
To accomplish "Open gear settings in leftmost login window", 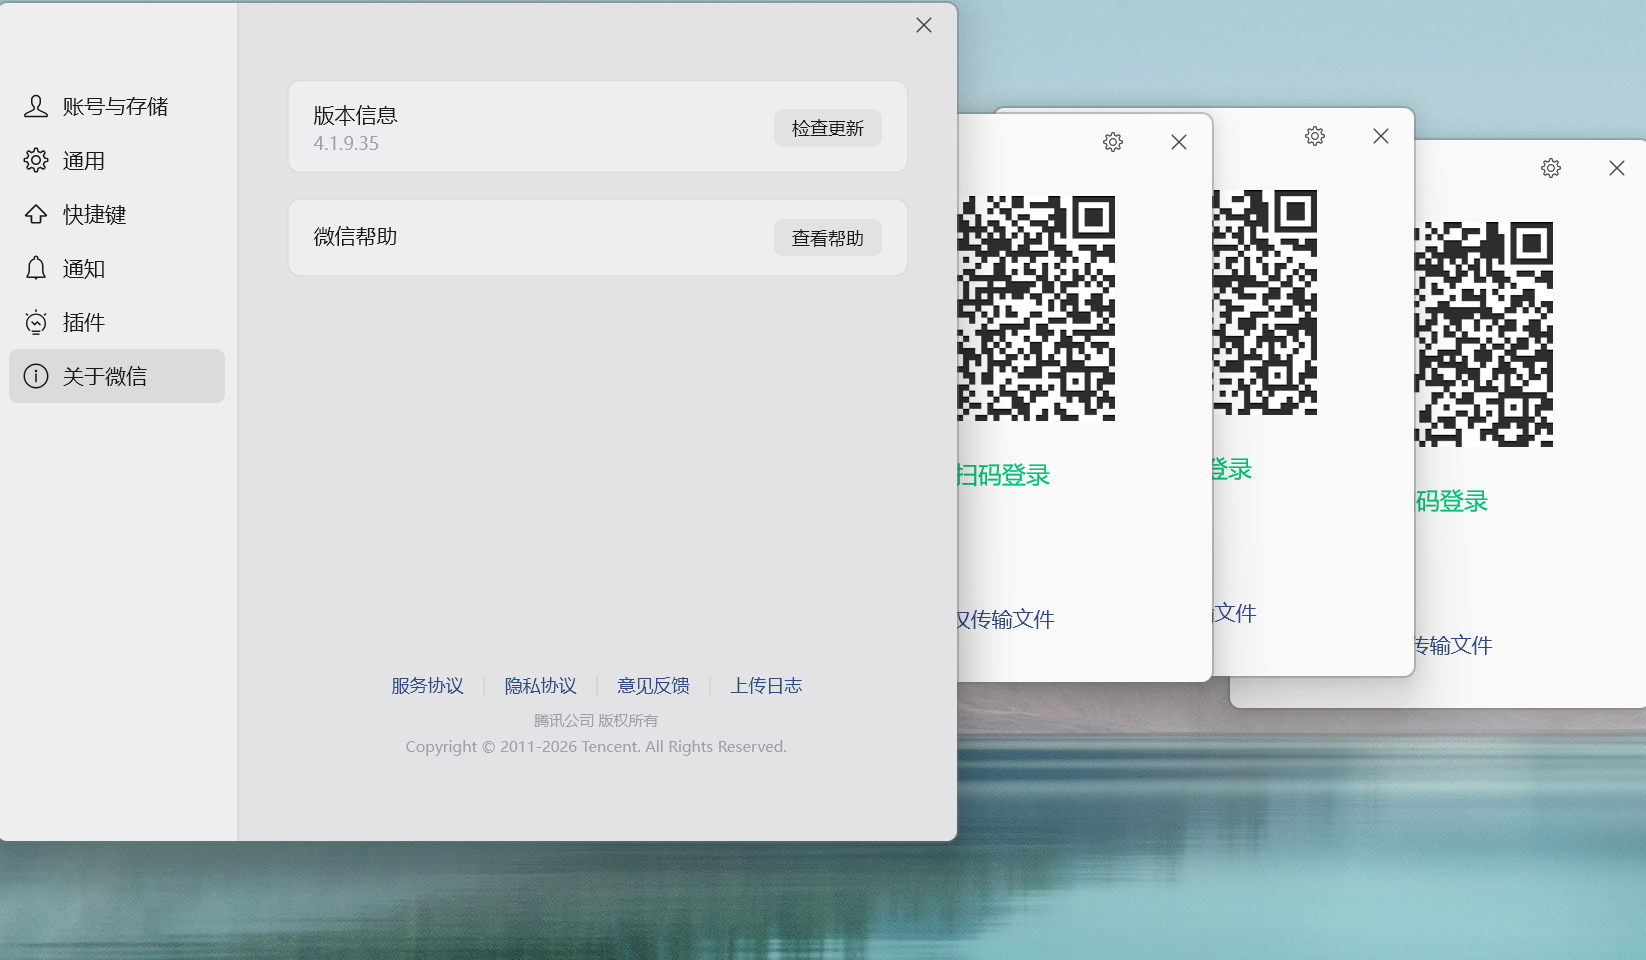I will [x=1113, y=142].
